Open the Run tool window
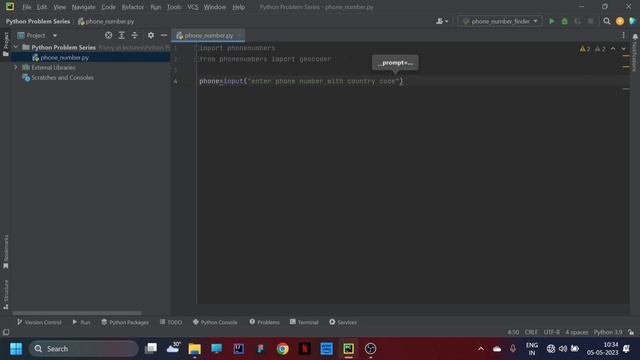 coord(81,322)
